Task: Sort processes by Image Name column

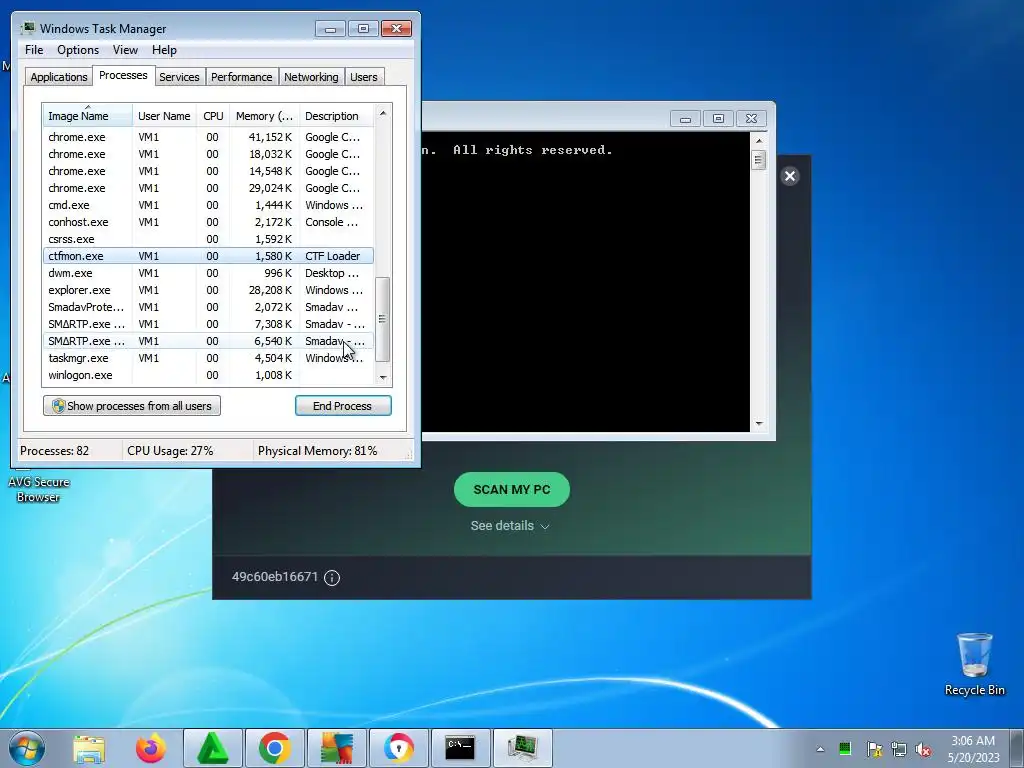Action: pyautogui.click(x=88, y=115)
